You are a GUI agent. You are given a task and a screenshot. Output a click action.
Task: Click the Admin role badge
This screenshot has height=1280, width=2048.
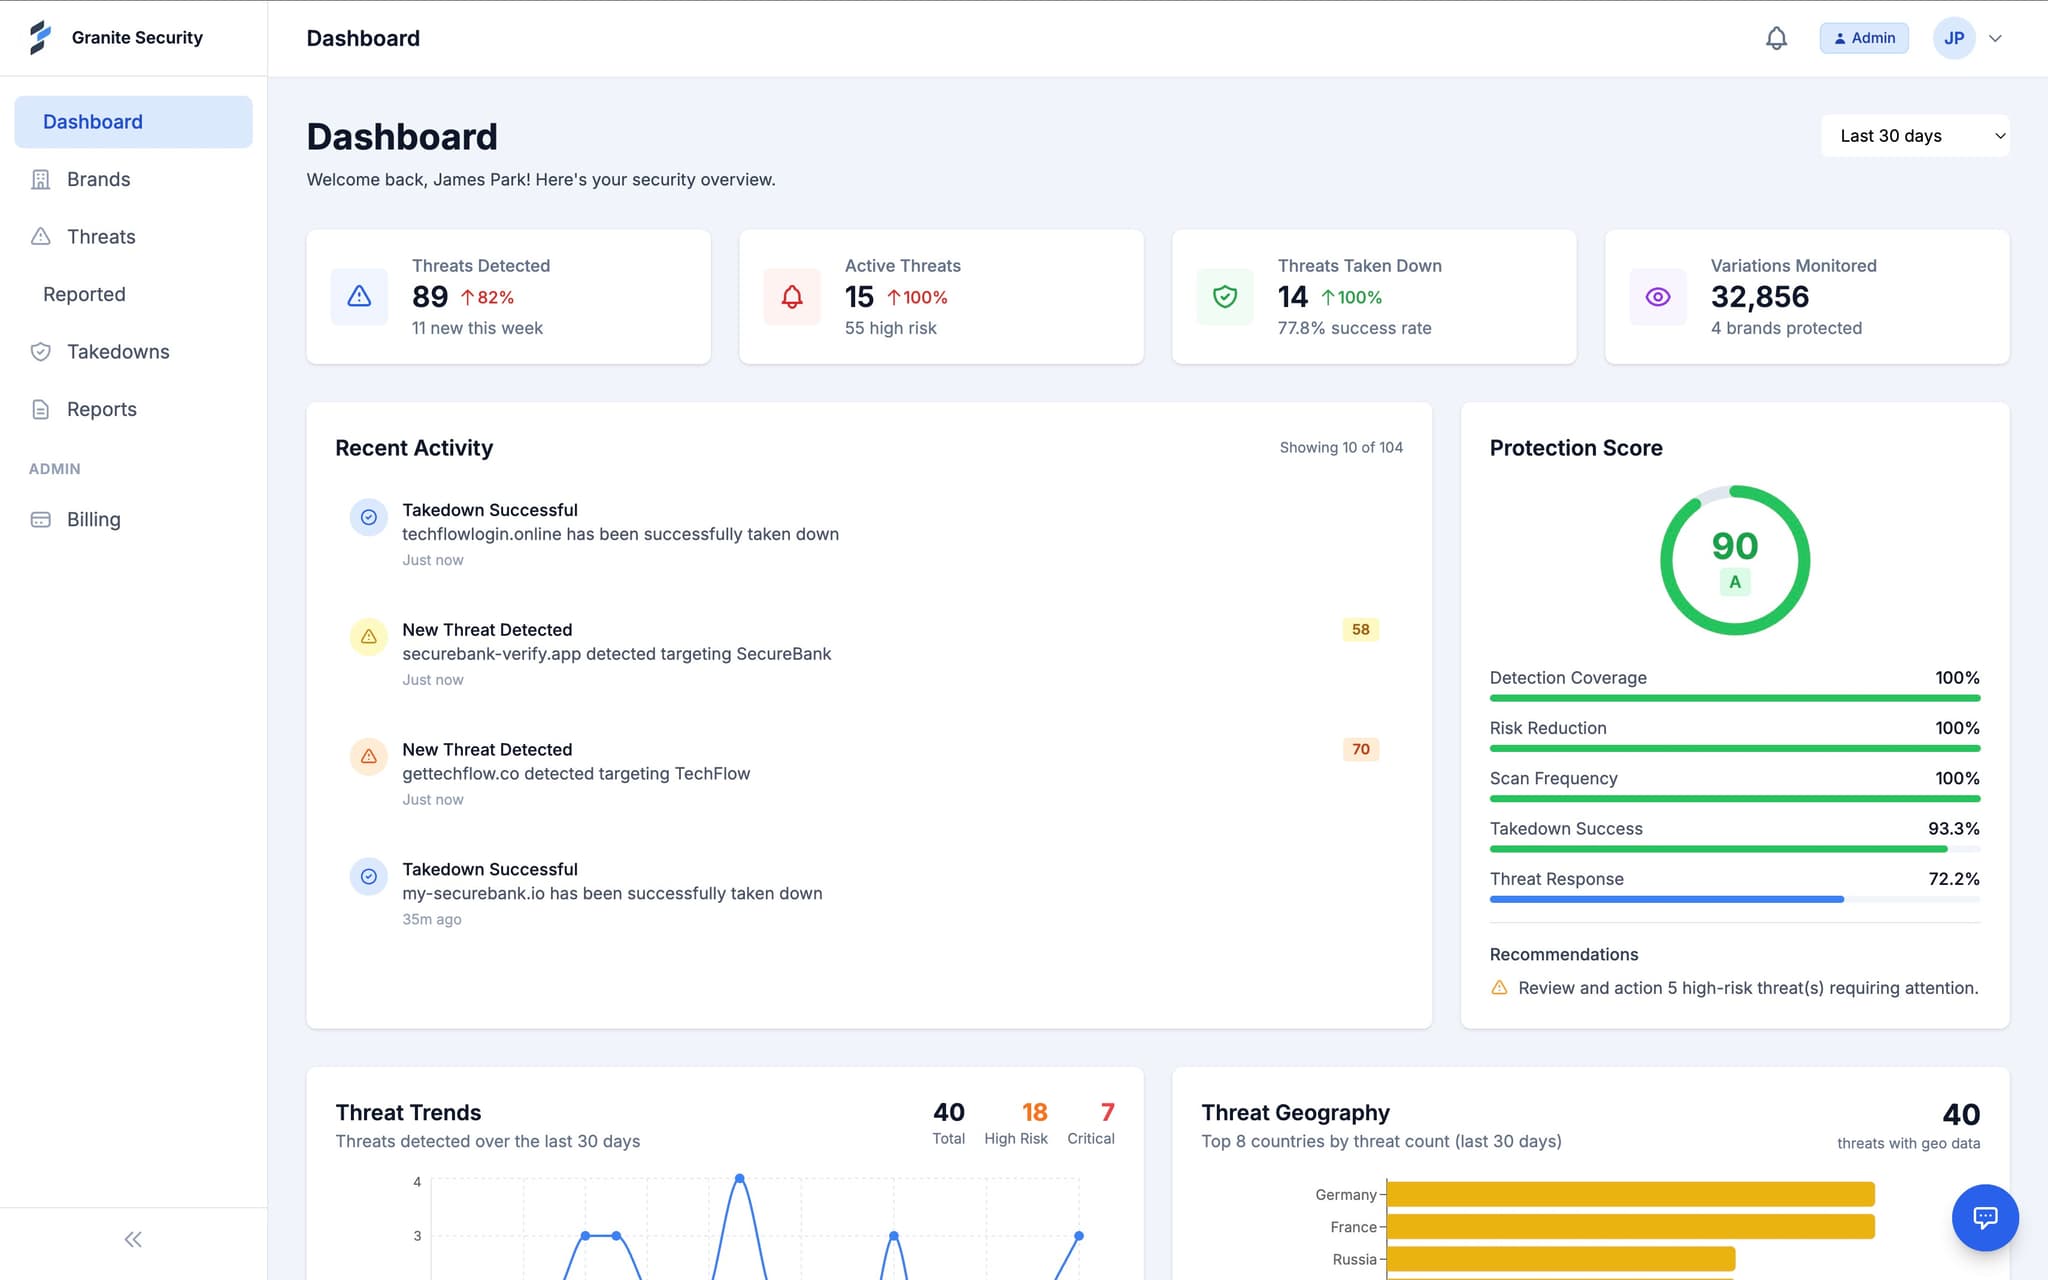[1863, 37]
